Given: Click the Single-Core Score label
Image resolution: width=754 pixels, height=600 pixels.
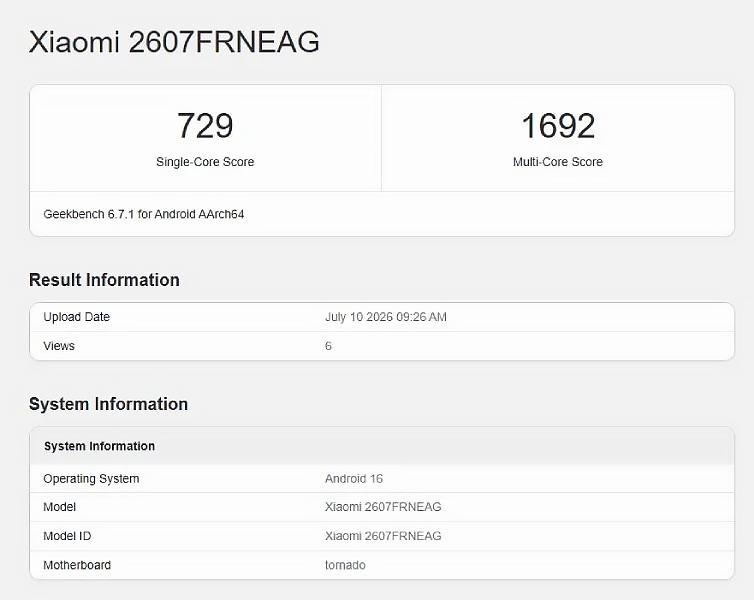Looking at the screenshot, I should pos(205,162).
